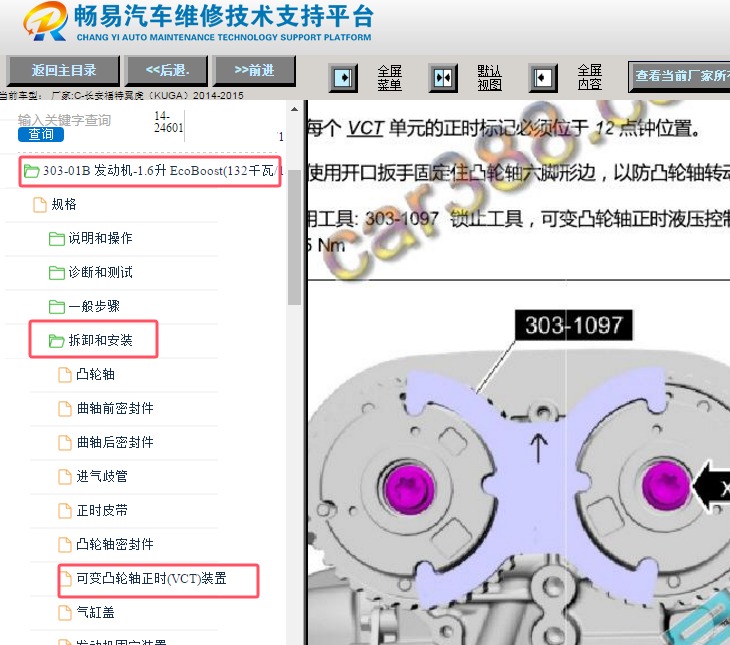Click the document icon beside 正时皮带
Screen dimensions: 730x645
tap(65, 511)
